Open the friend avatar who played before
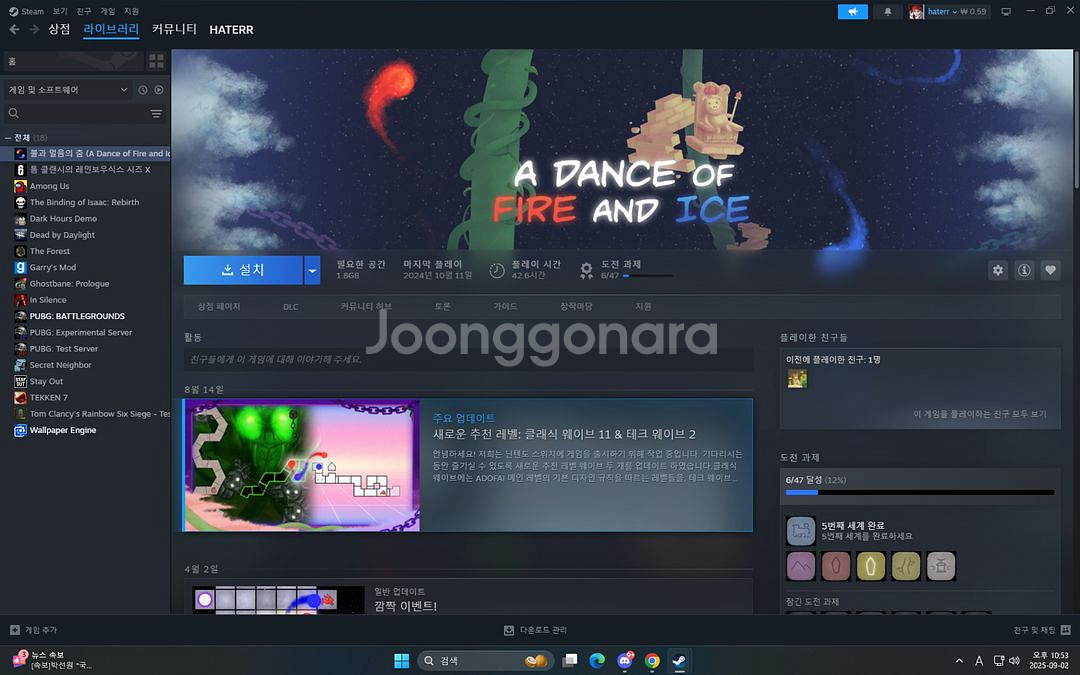Image resolution: width=1080 pixels, height=675 pixels. [x=797, y=379]
